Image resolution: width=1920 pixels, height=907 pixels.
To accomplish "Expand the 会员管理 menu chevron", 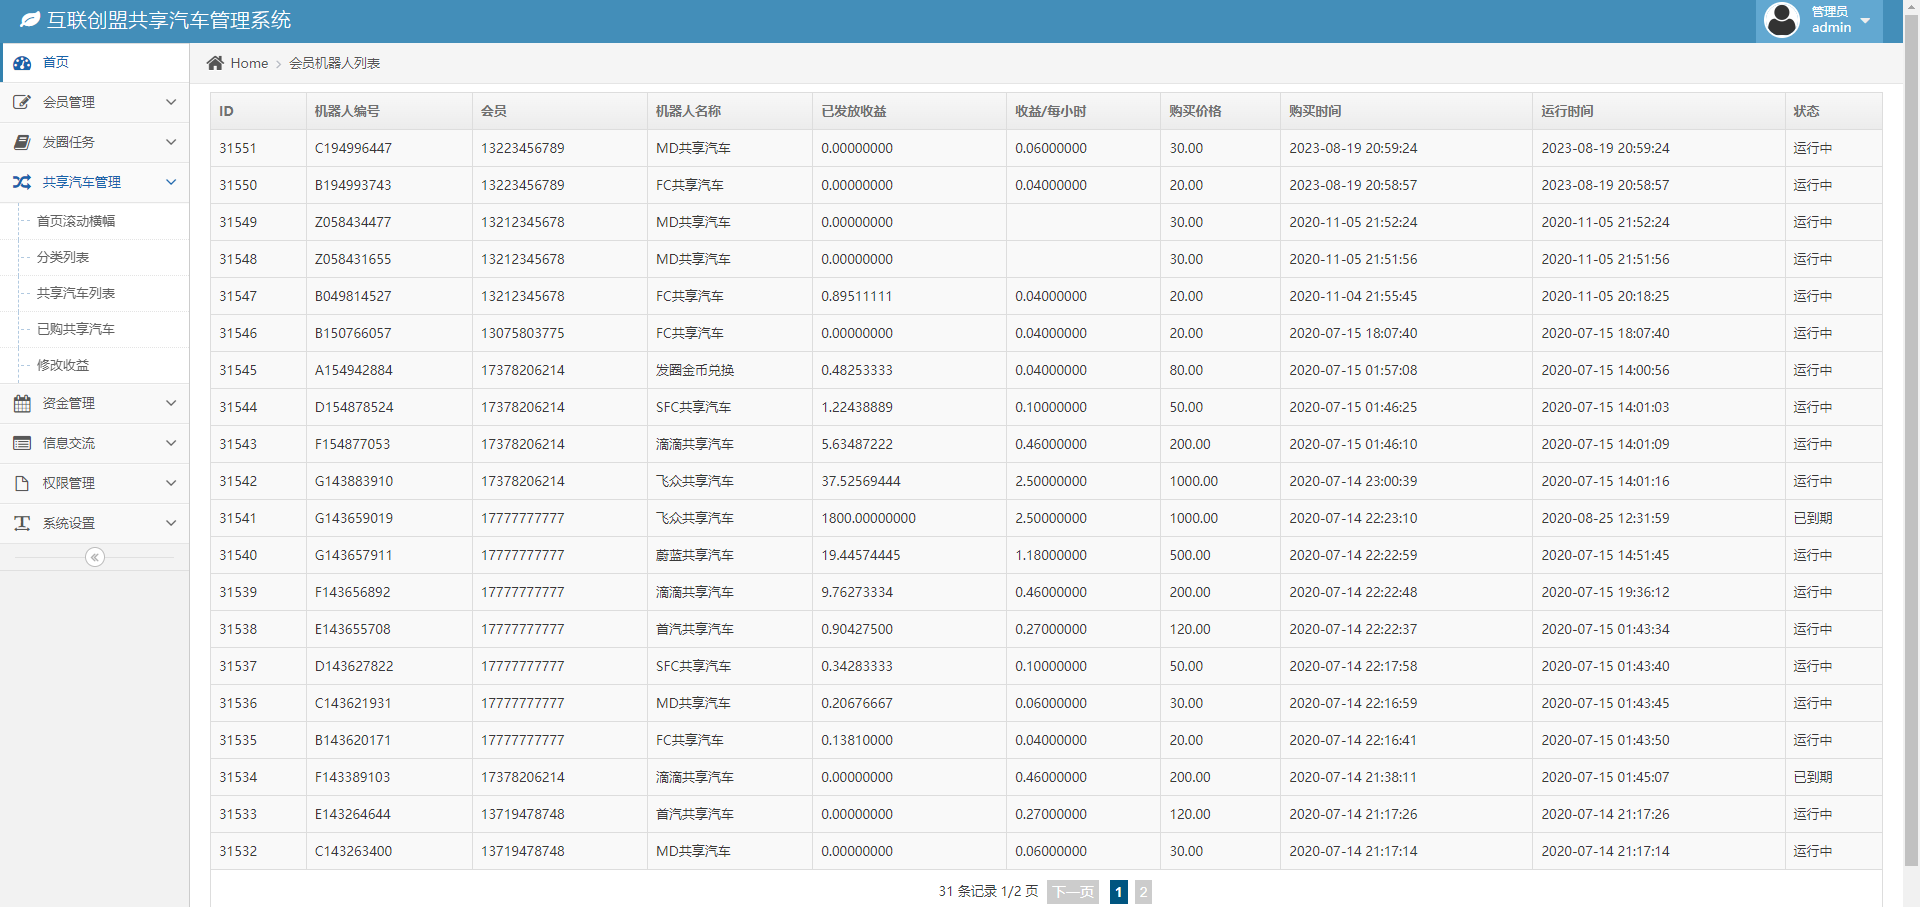I will click(171, 102).
